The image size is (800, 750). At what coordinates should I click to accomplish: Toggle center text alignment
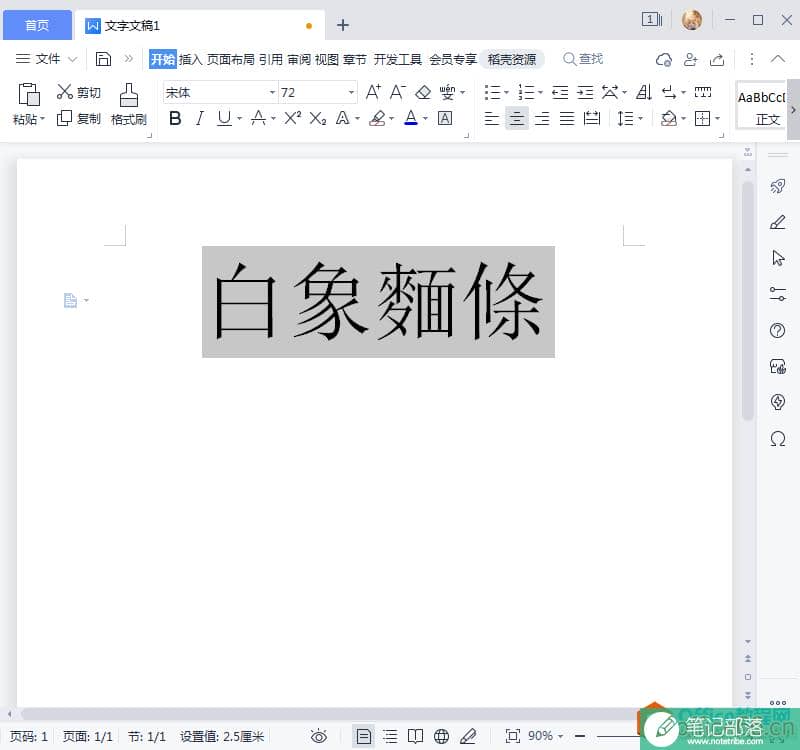(x=517, y=118)
